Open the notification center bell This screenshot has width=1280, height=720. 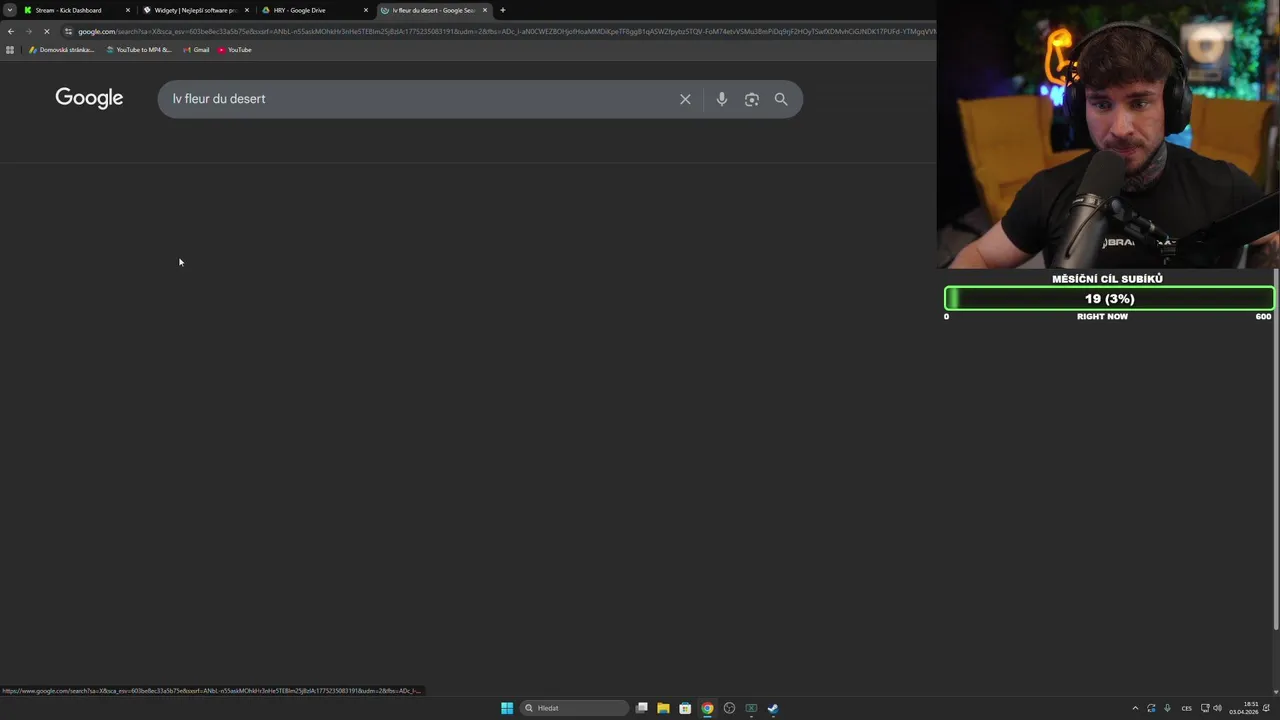tap(1267, 708)
